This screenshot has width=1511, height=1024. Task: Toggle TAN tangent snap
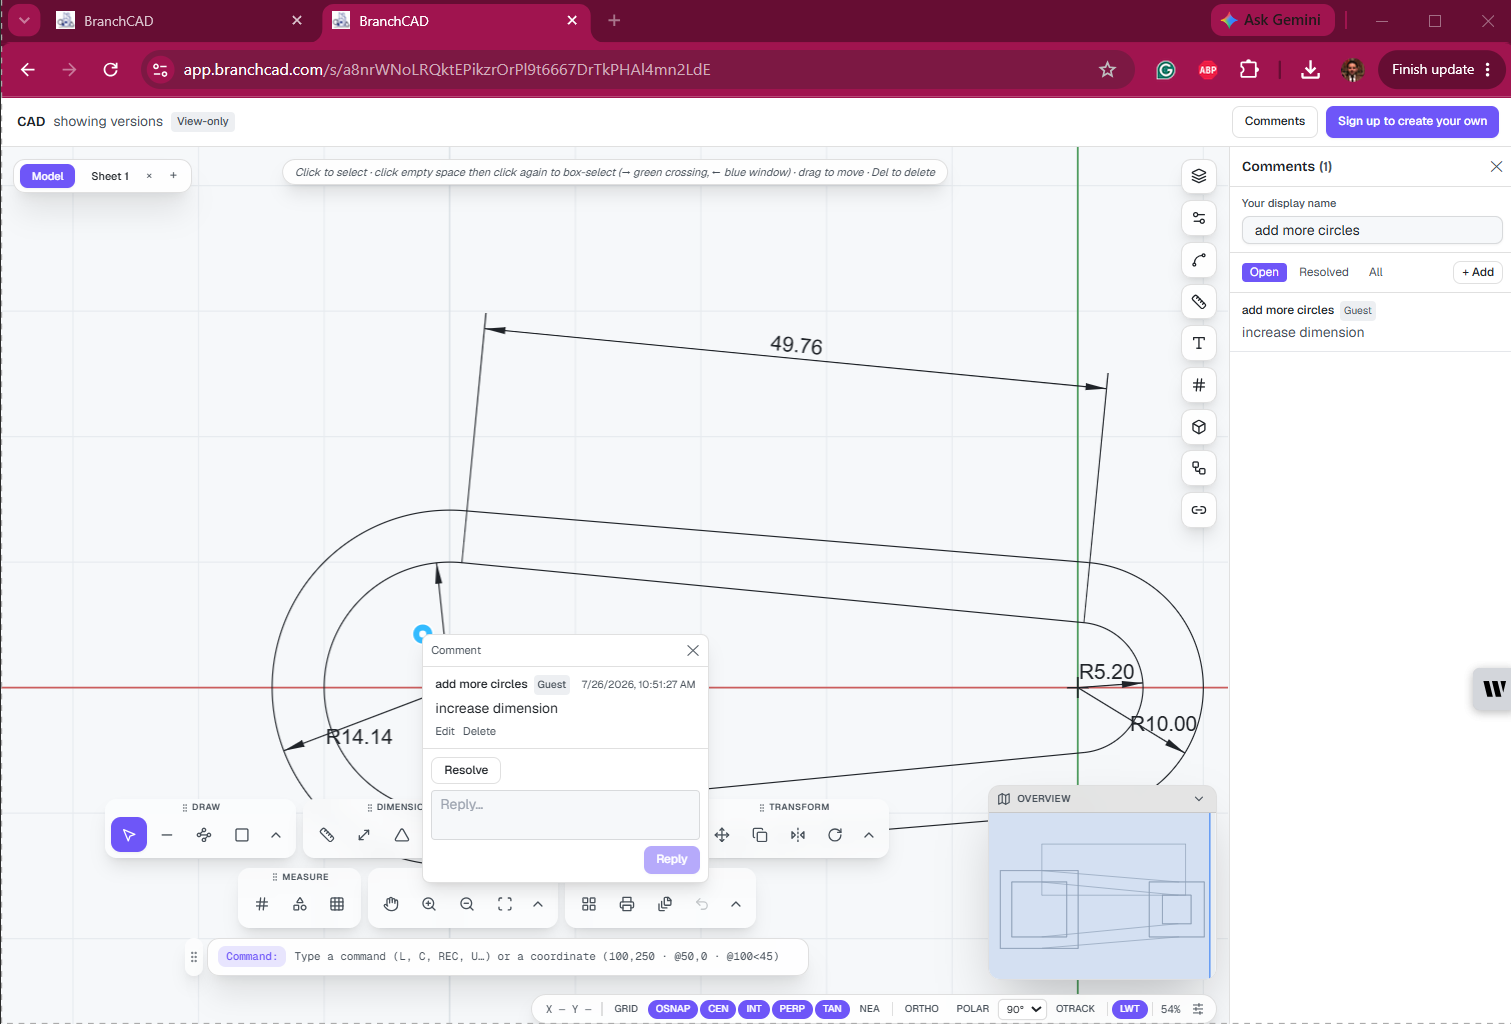click(832, 1009)
